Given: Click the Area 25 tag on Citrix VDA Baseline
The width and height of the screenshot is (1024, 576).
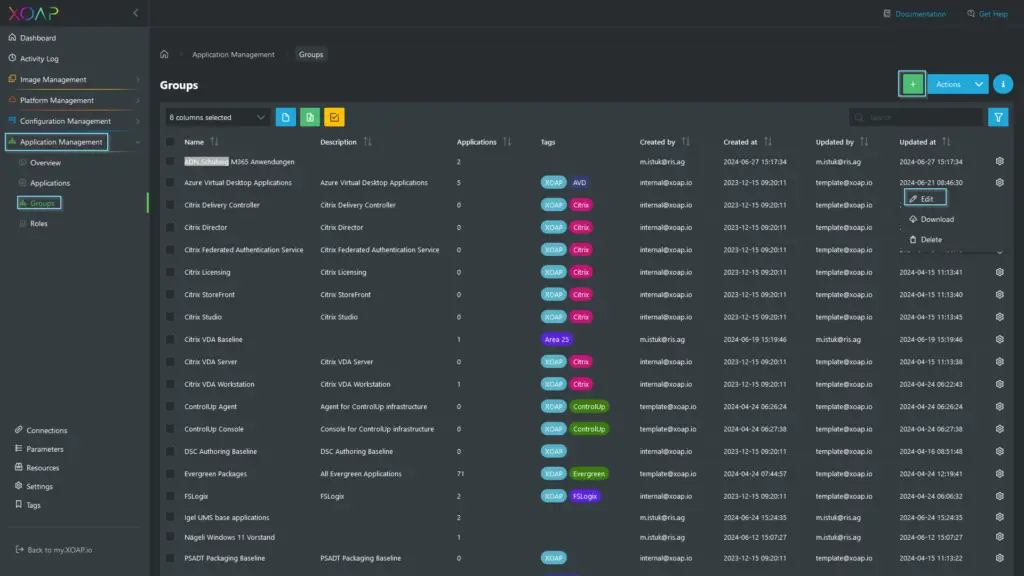Looking at the screenshot, I should click(x=556, y=339).
